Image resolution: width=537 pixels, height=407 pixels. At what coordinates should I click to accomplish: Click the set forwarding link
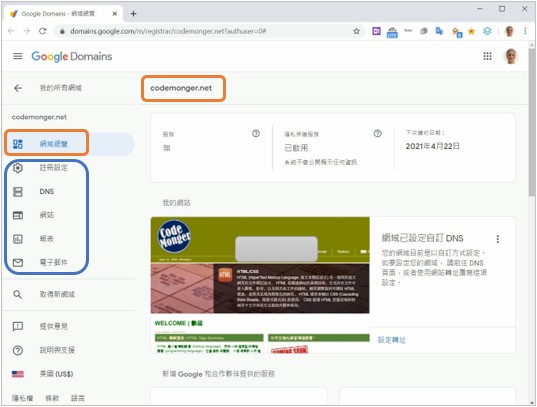point(391,340)
